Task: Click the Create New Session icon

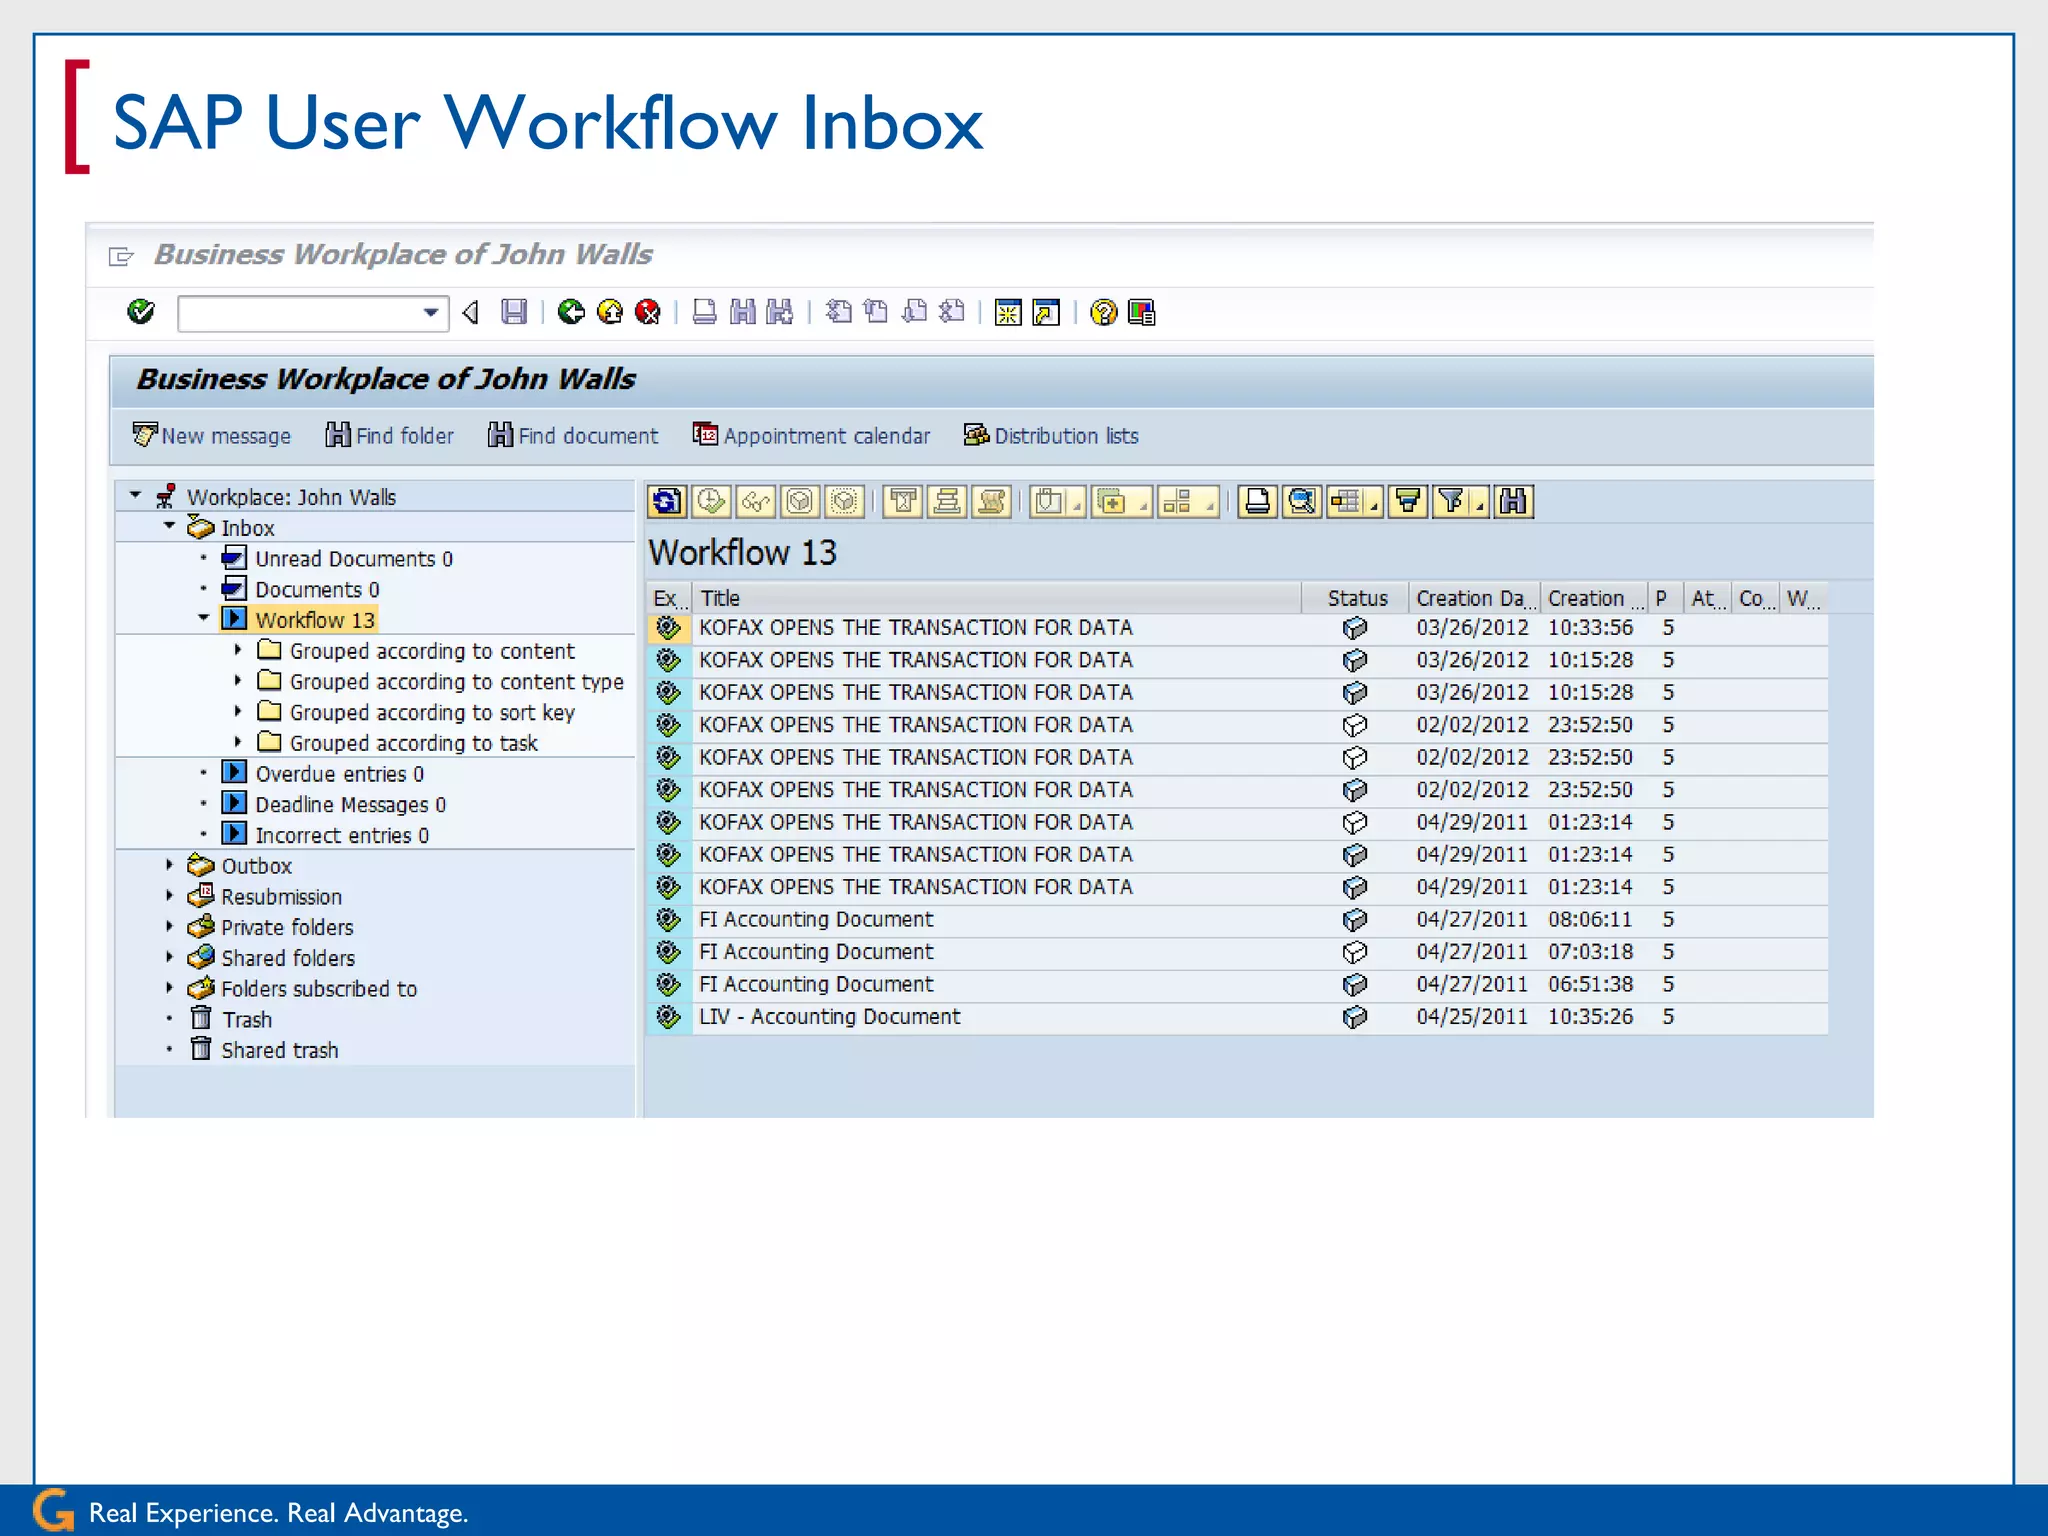Action: (1008, 312)
